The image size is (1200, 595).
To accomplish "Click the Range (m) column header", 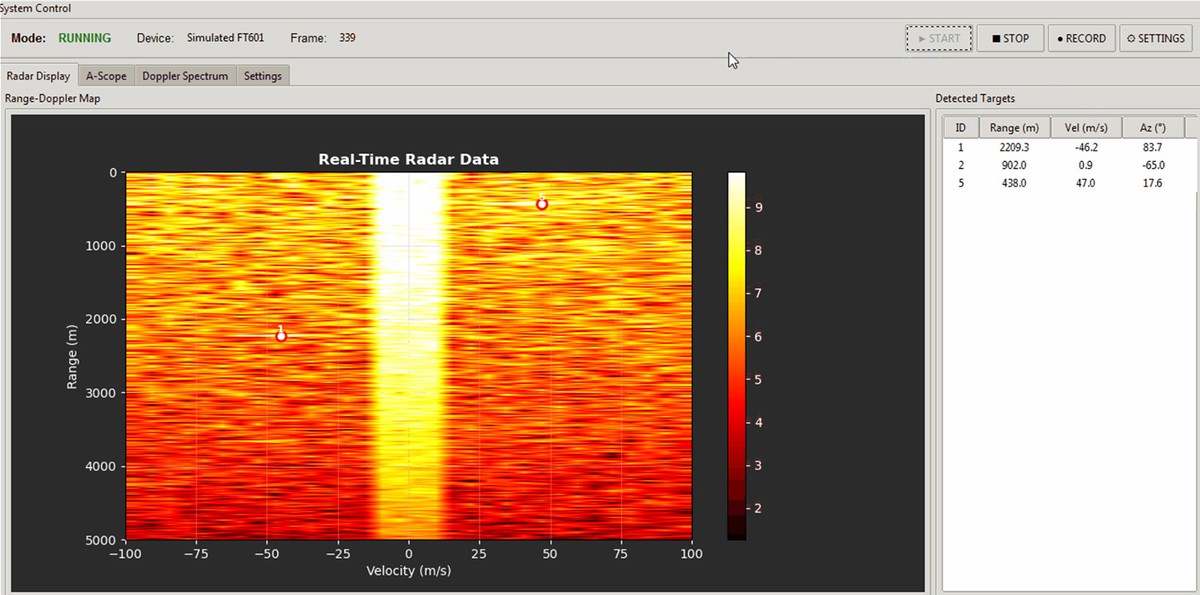I will click(x=1014, y=128).
